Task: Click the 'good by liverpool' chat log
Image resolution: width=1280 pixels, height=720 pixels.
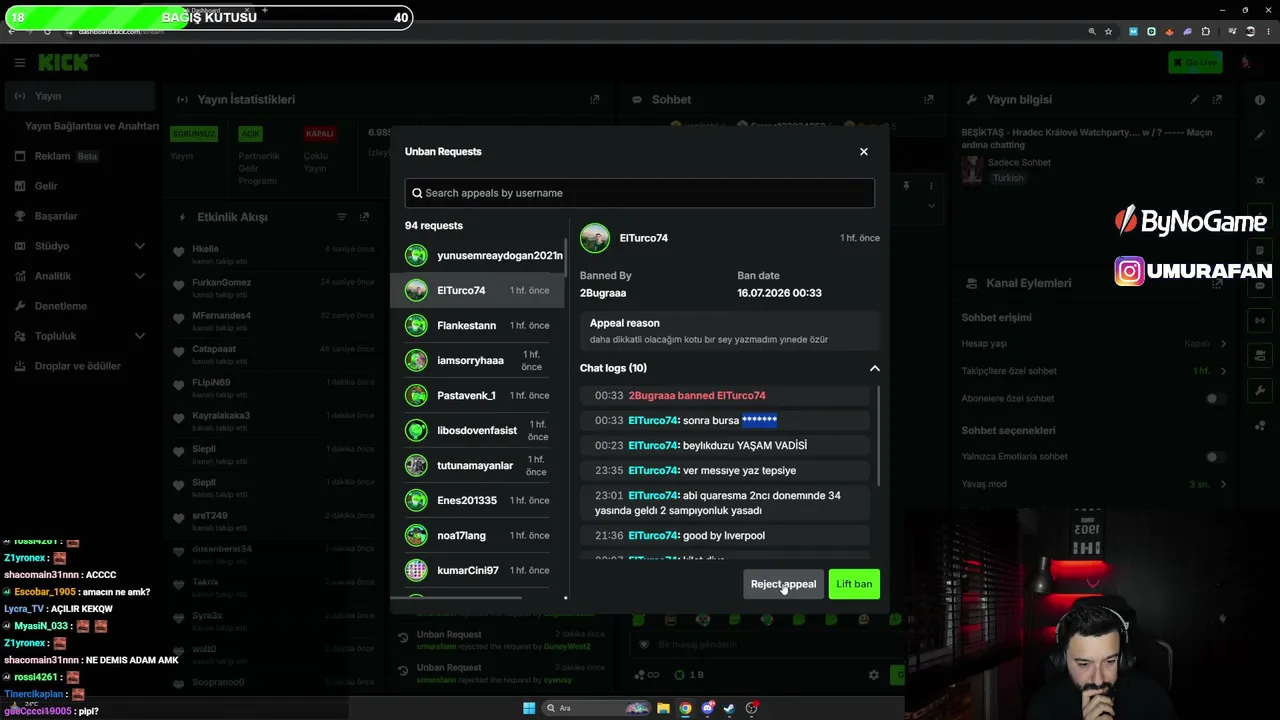Action: click(x=725, y=535)
